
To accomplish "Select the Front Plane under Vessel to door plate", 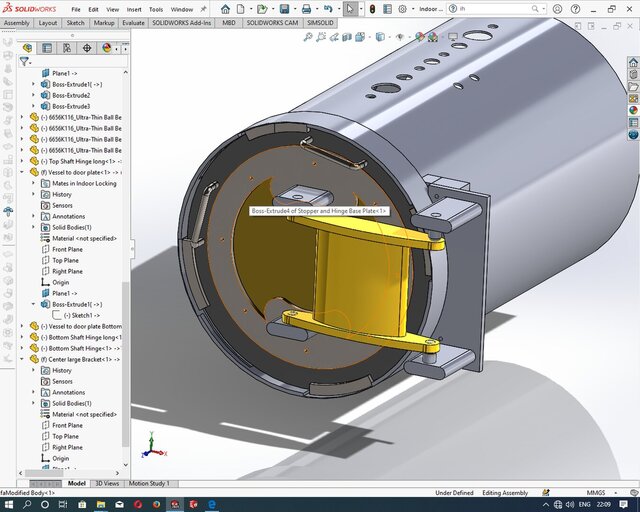I will [x=67, y=249].
